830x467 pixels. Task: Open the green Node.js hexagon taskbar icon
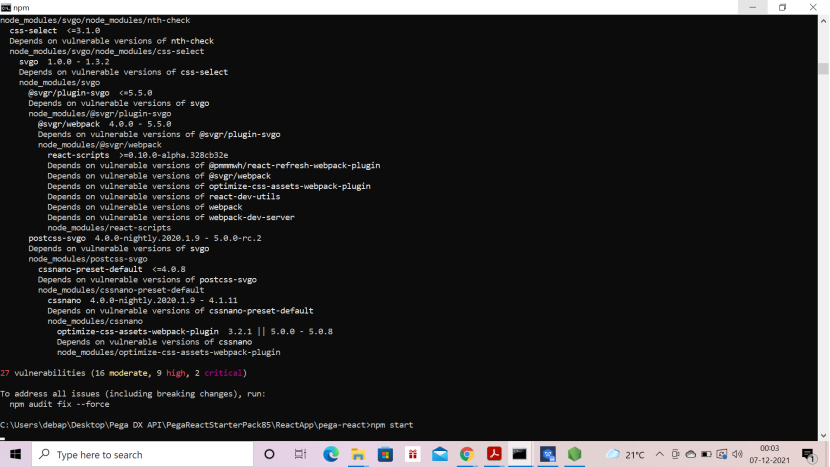pyautogui.click(x=575, y=454)
